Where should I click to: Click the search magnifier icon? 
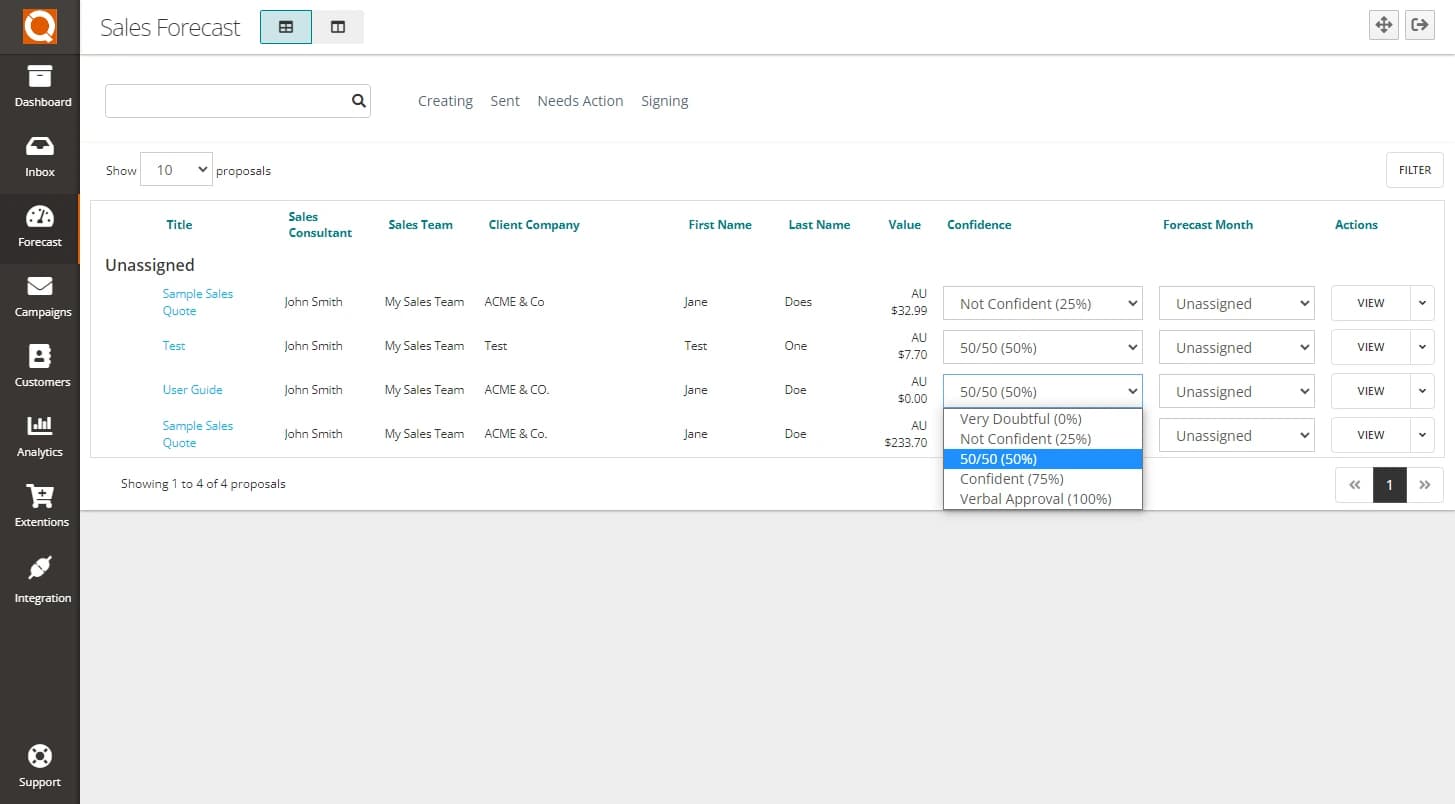[358, 101]
